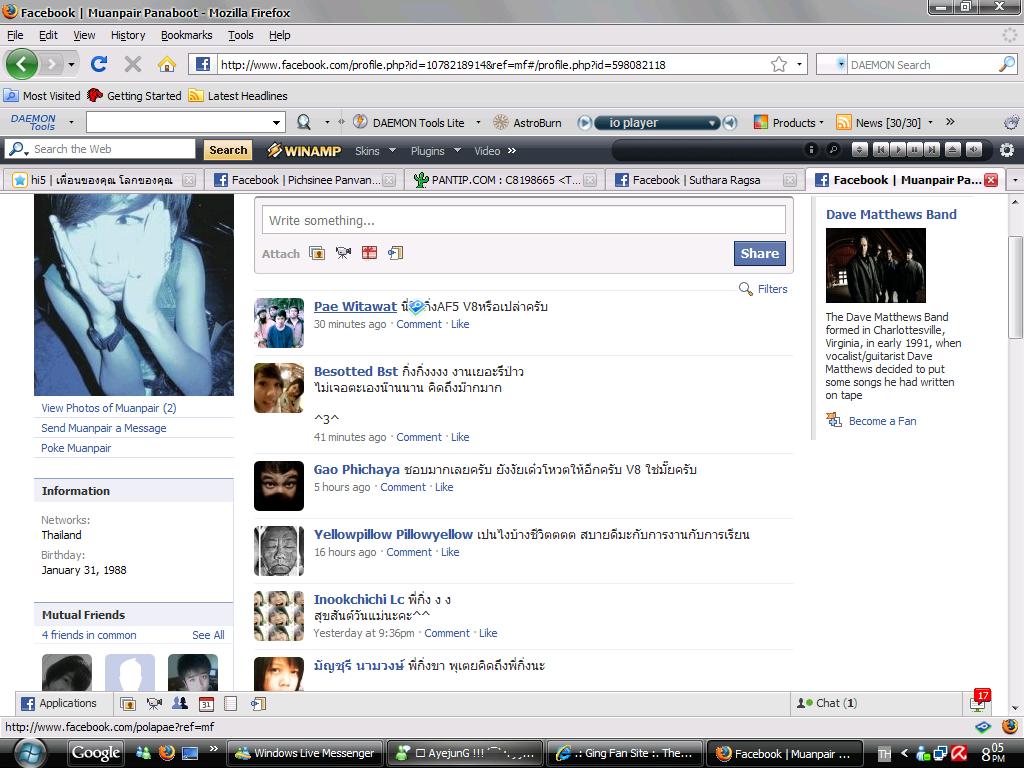
Task: Close the Facebook | Muanpair tab
Action: click(x=991, y=180)
